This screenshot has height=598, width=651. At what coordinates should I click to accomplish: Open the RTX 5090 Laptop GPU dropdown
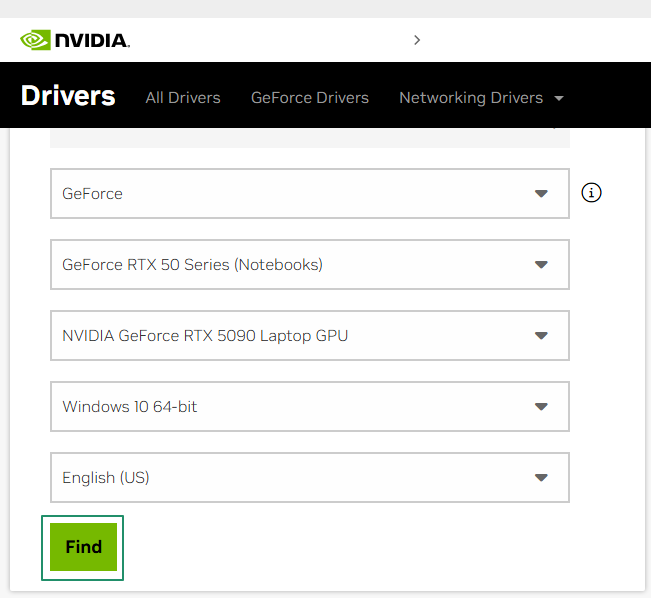[x=310, y=336]
